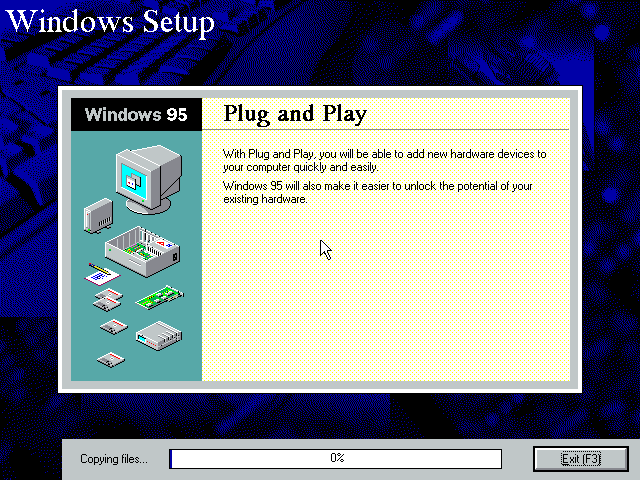Image resolution: width=640 pixels, height=480 pixels.
Task: Click the small external drive icon
Action: [98, 216]
